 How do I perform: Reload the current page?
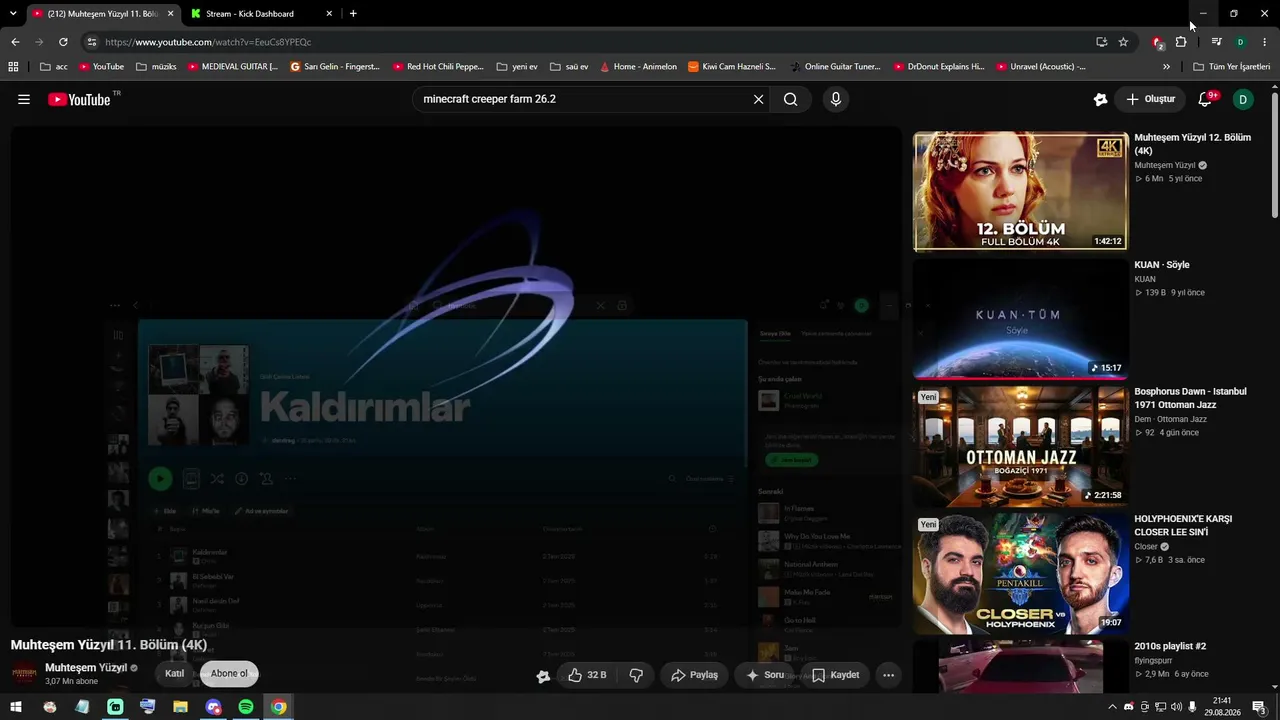tap(63, 42)
